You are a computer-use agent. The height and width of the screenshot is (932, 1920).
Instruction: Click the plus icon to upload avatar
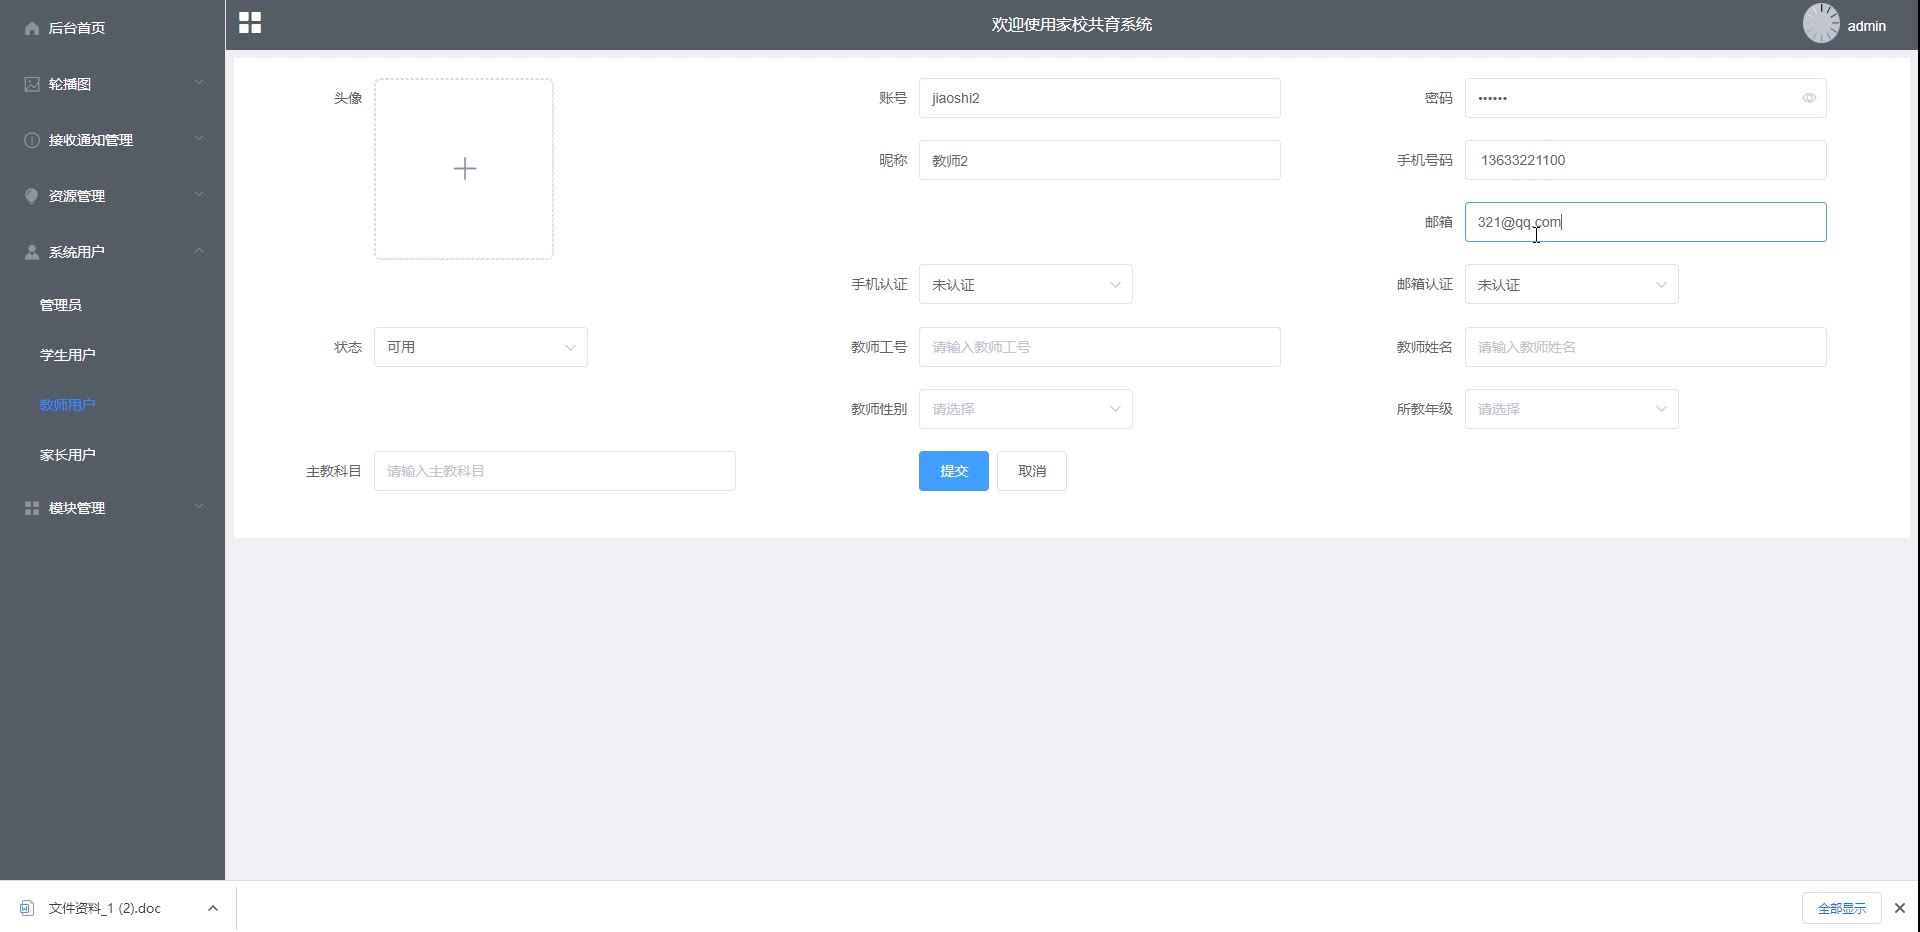coord(464,169)
